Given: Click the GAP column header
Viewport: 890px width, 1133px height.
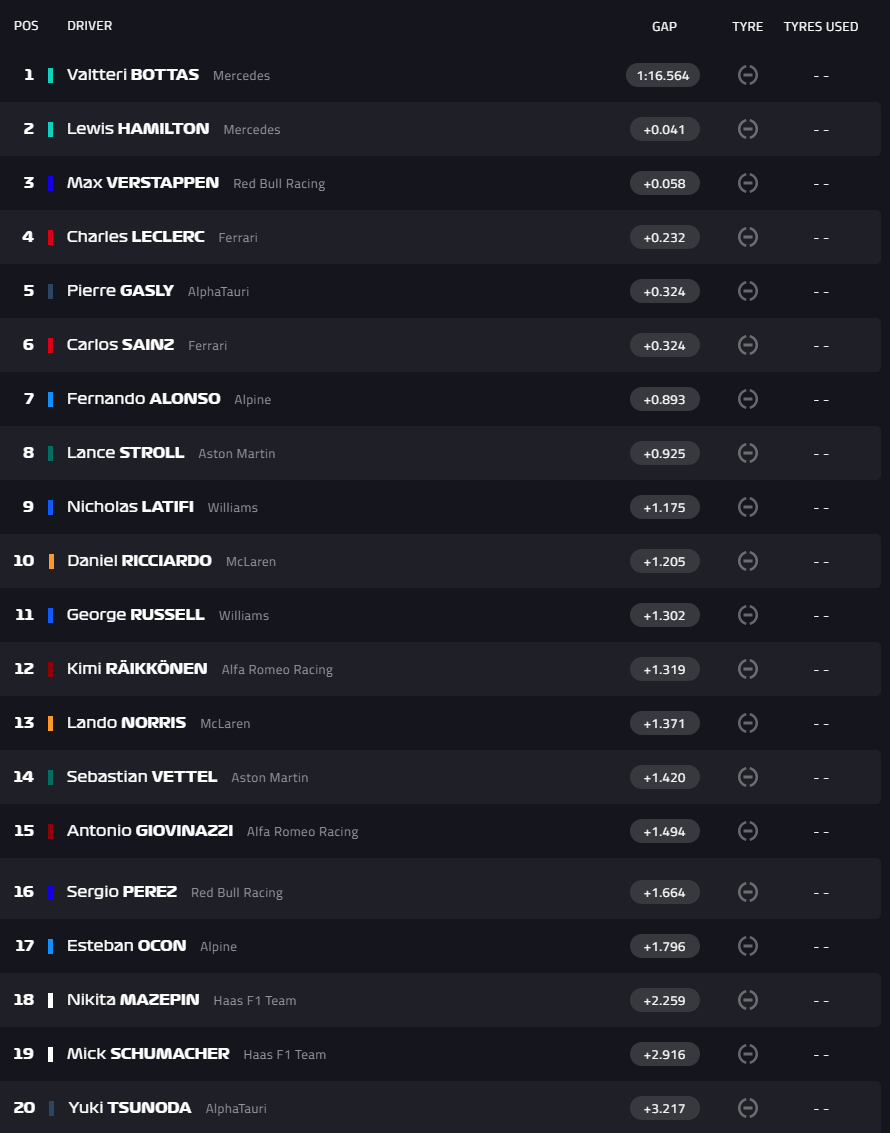Looking at the screenshot, I should (665, 27).
